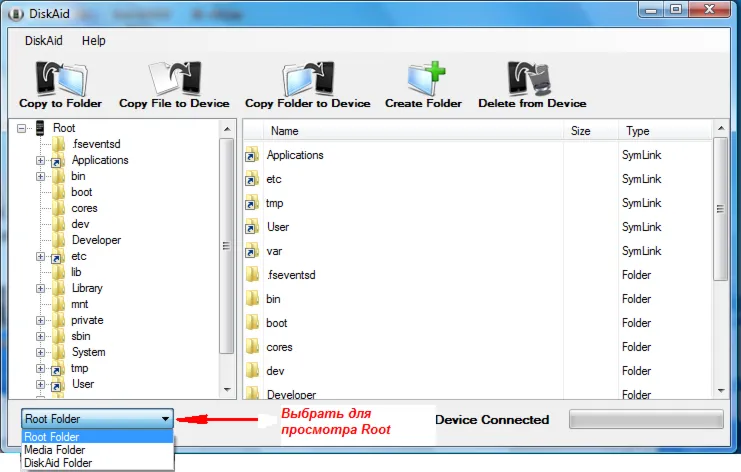Click the dev folder icon in file list

(252, 371)
